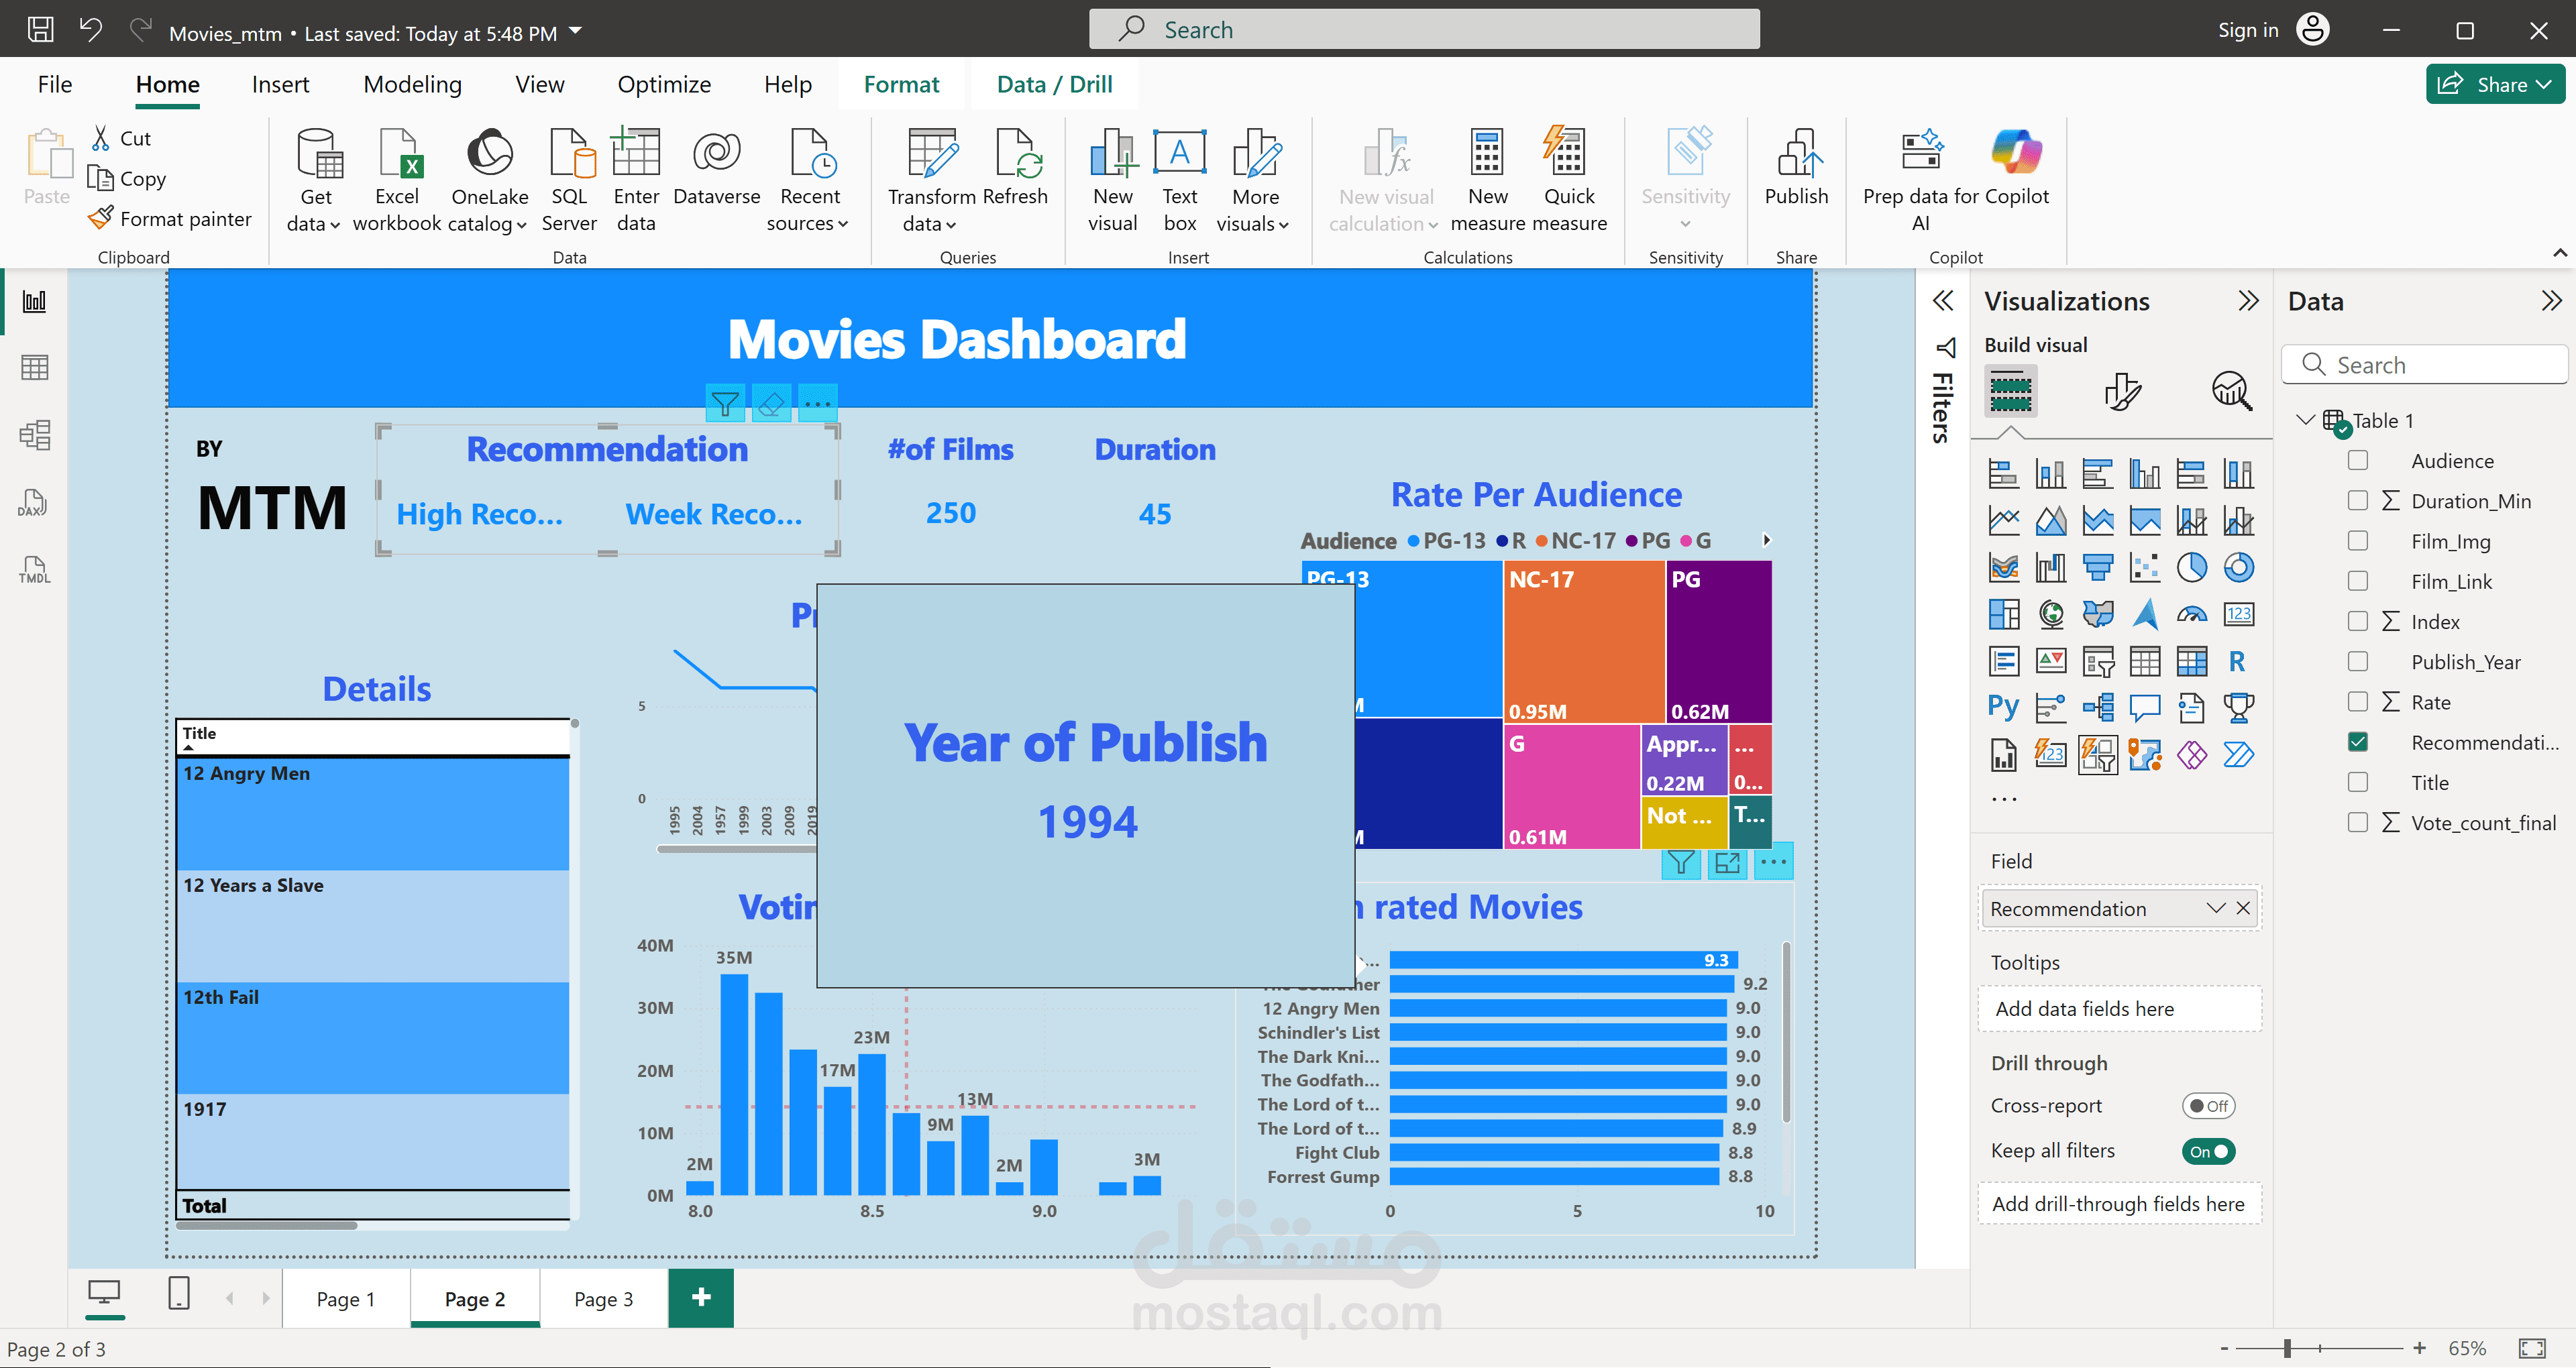
Task: Turn off Keep all filters toggle
Action: coord(2208,1151)
